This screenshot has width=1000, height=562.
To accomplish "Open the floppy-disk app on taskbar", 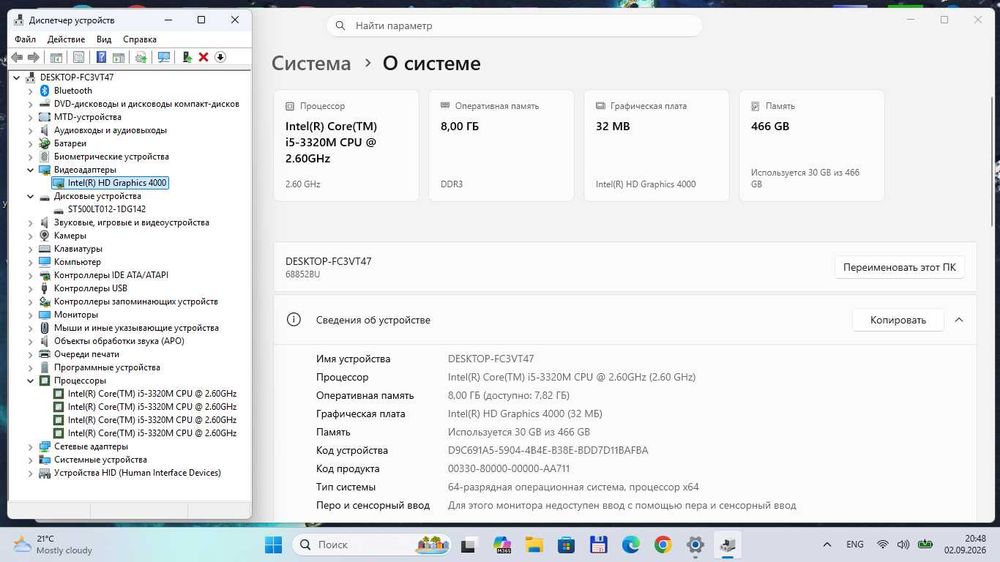I will 598,545.
